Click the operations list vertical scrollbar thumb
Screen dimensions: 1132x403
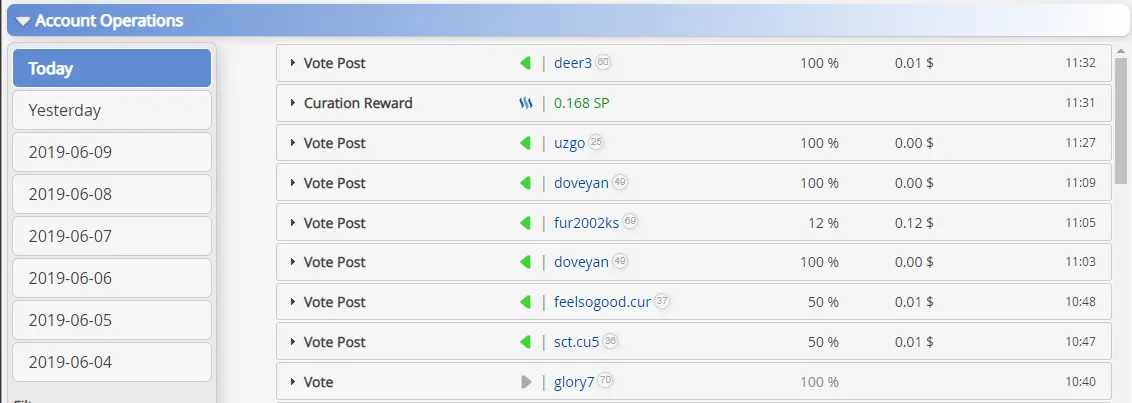1120,121
